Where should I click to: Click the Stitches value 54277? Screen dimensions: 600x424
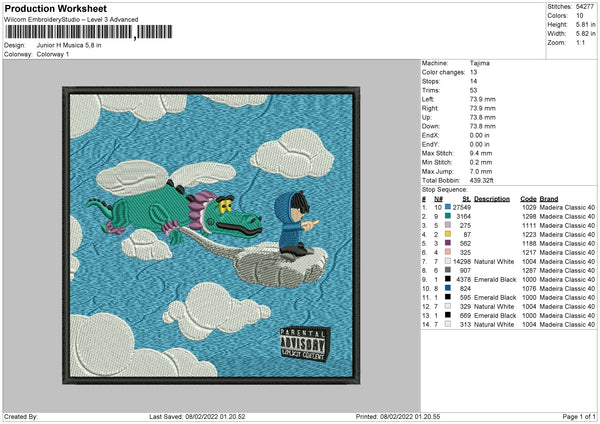click(585, 7)
